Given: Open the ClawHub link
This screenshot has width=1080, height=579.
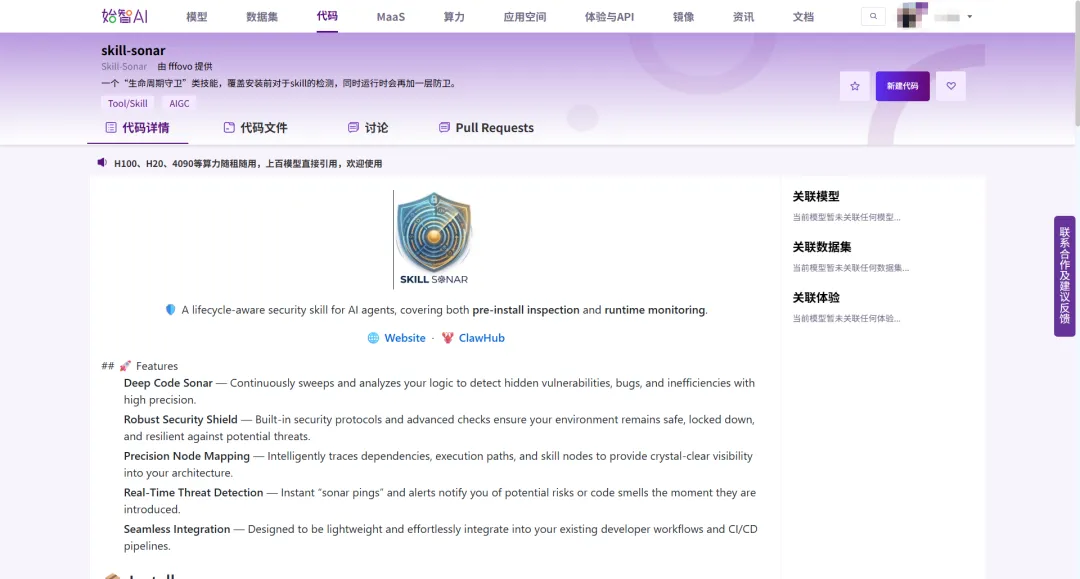Looking at the screenshot, I should tap(481, 338).
